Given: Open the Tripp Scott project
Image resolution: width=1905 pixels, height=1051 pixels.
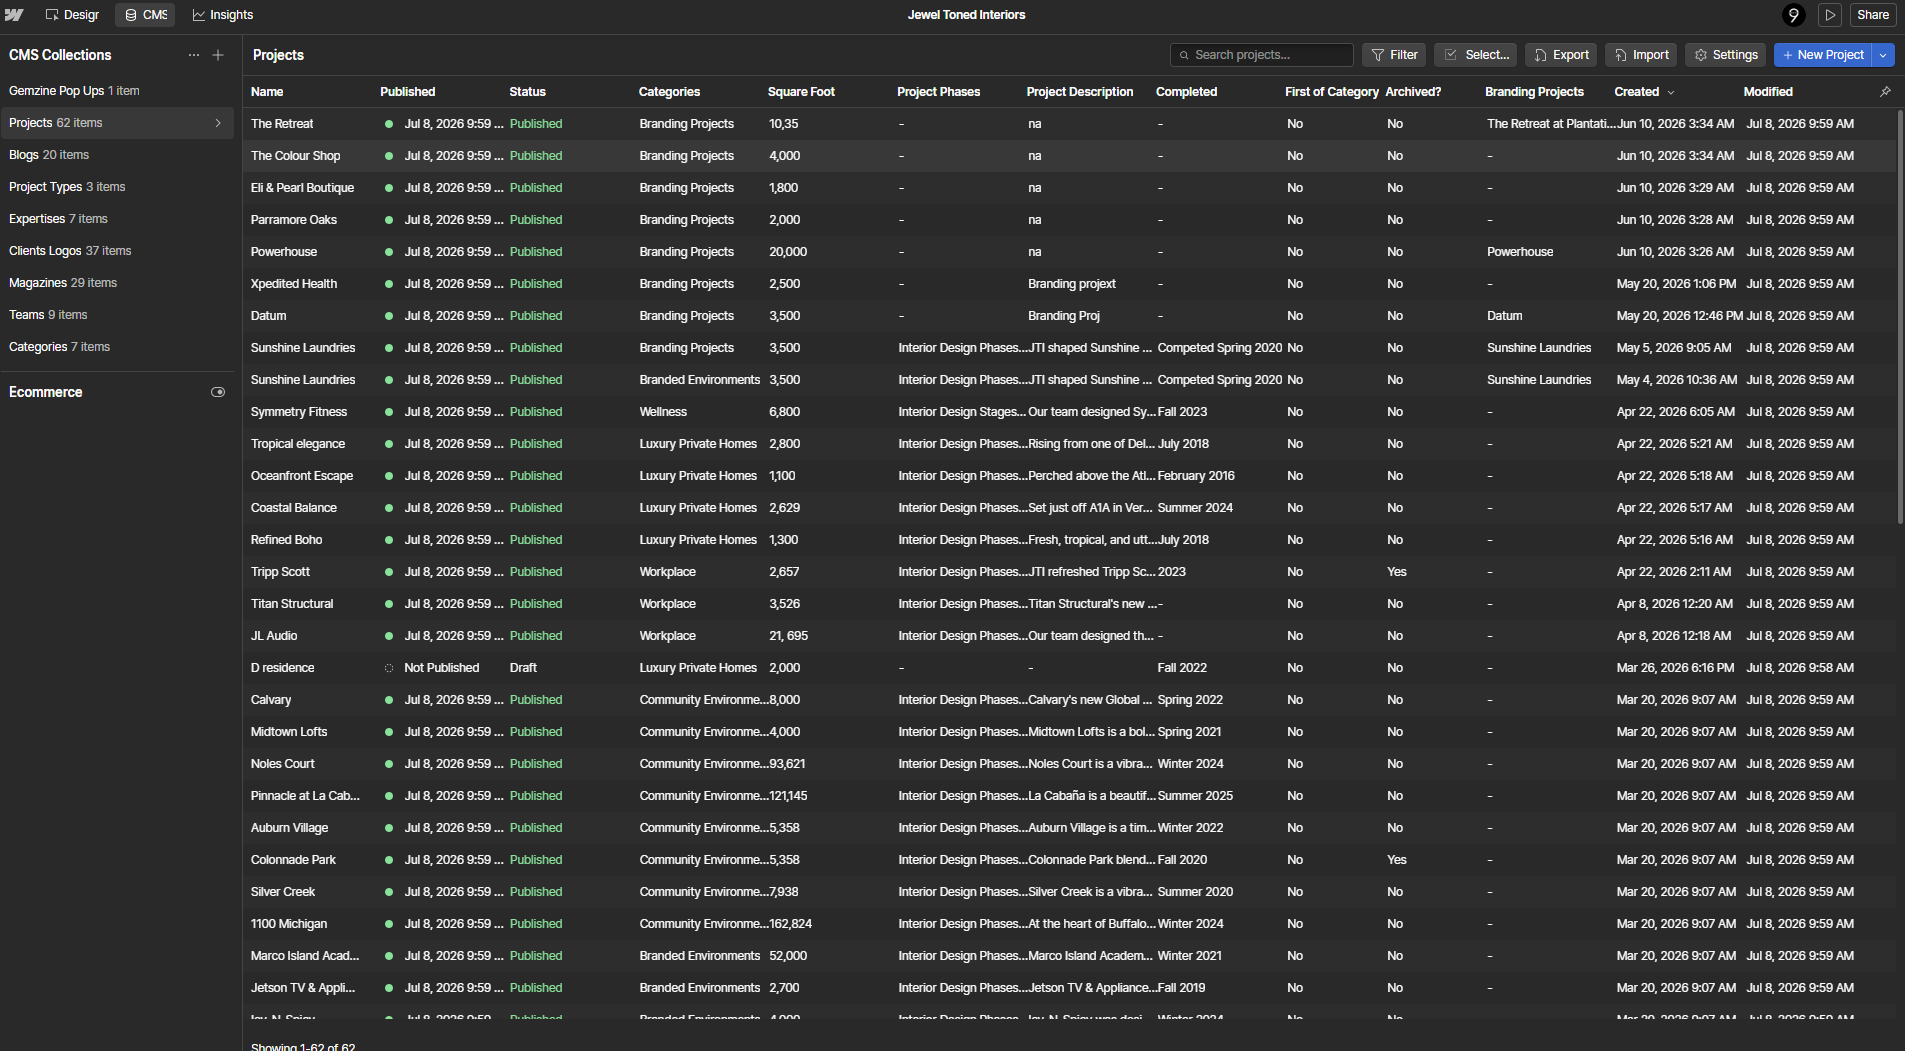Looking at the screenshot, I should 280,572.
